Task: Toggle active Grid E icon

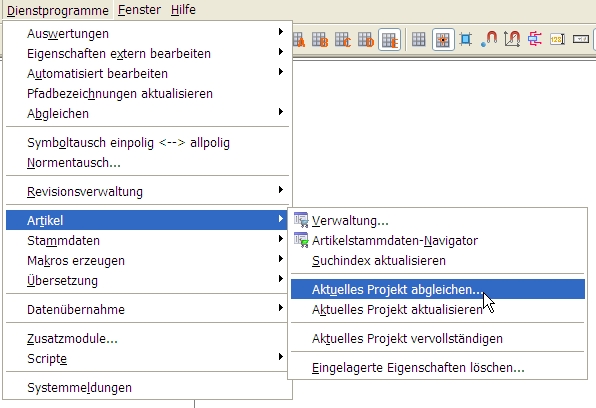Action: click(x=390, y=40)
